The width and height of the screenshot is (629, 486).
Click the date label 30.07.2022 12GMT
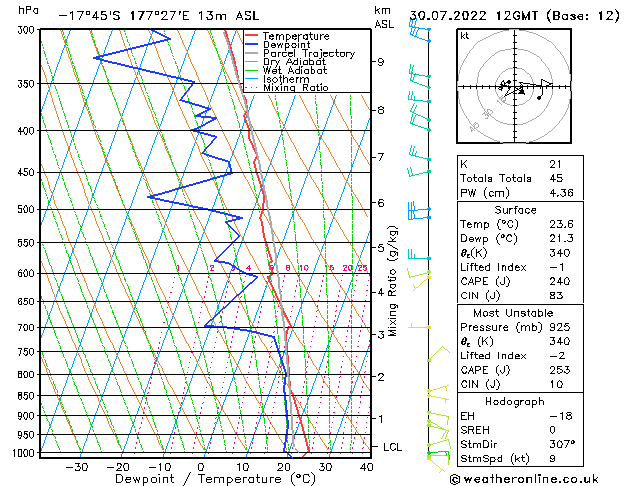pos(474,16)
